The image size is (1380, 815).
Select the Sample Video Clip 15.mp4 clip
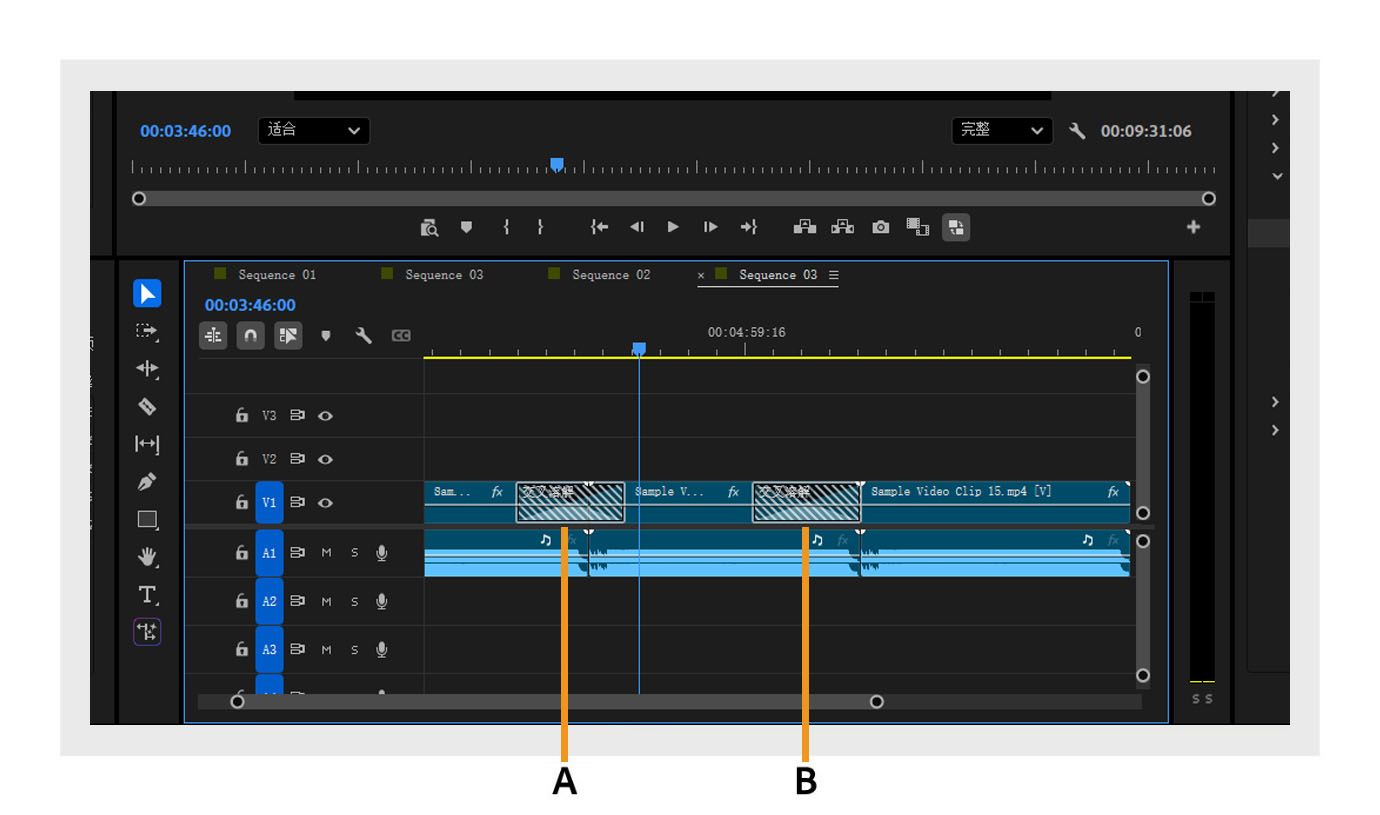[995, 502]
